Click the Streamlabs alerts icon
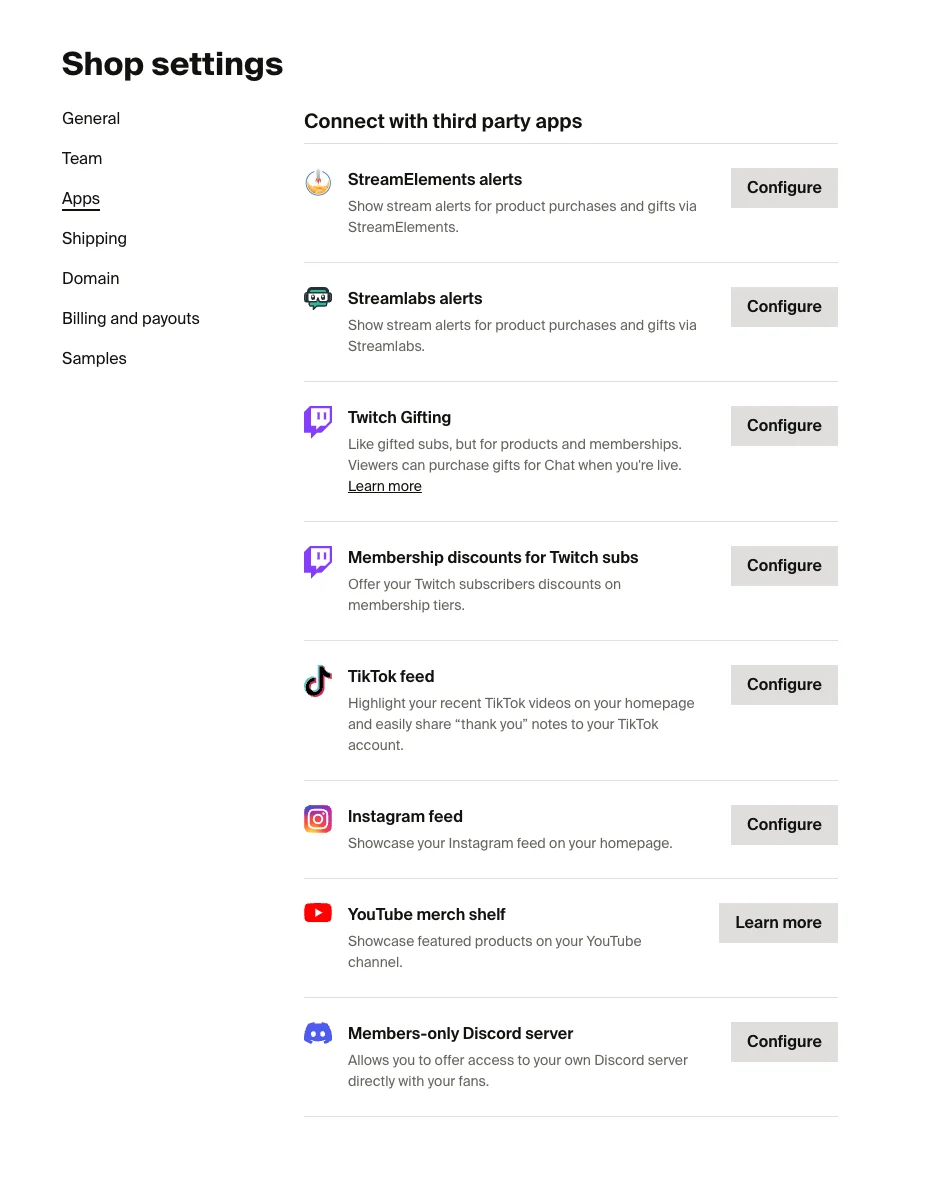The width and height of the screenshot is (949, 1198). (318, 298)
